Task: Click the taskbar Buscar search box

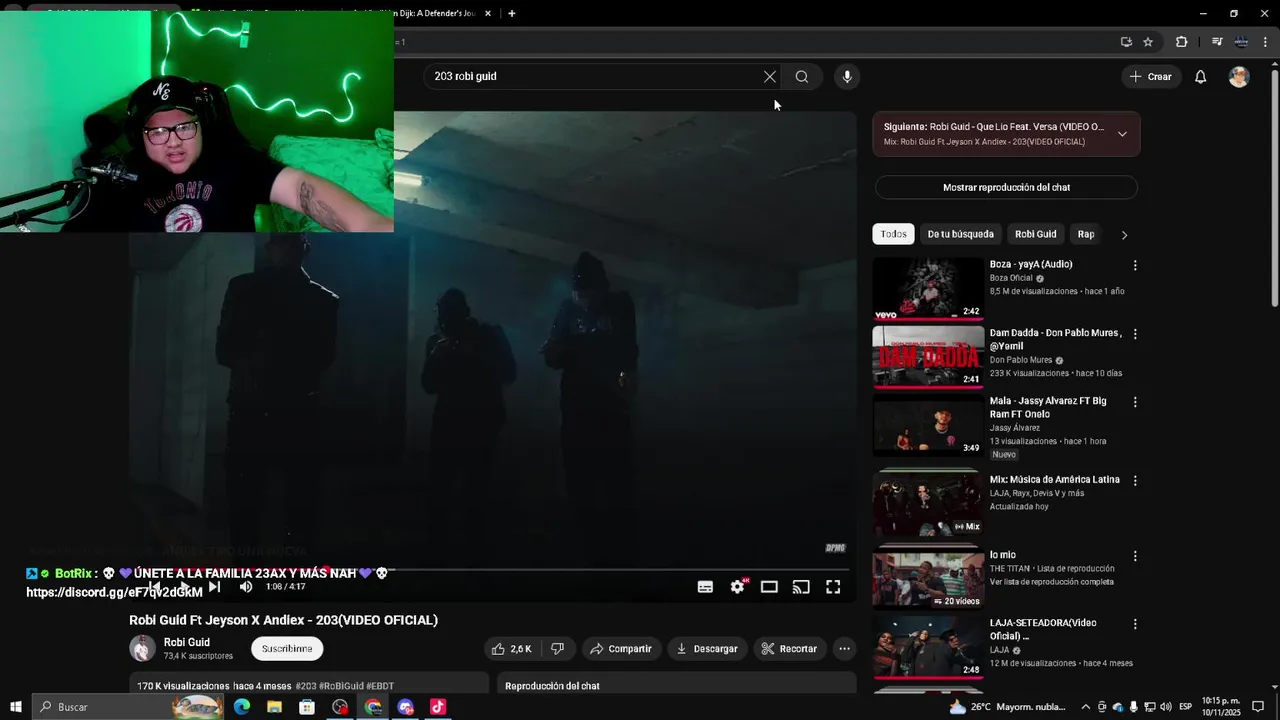Action: (128, 707)
